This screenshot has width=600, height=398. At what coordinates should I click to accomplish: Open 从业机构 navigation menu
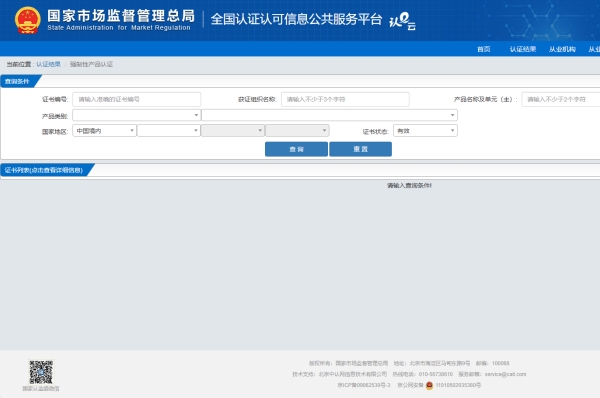click(562, 49)
